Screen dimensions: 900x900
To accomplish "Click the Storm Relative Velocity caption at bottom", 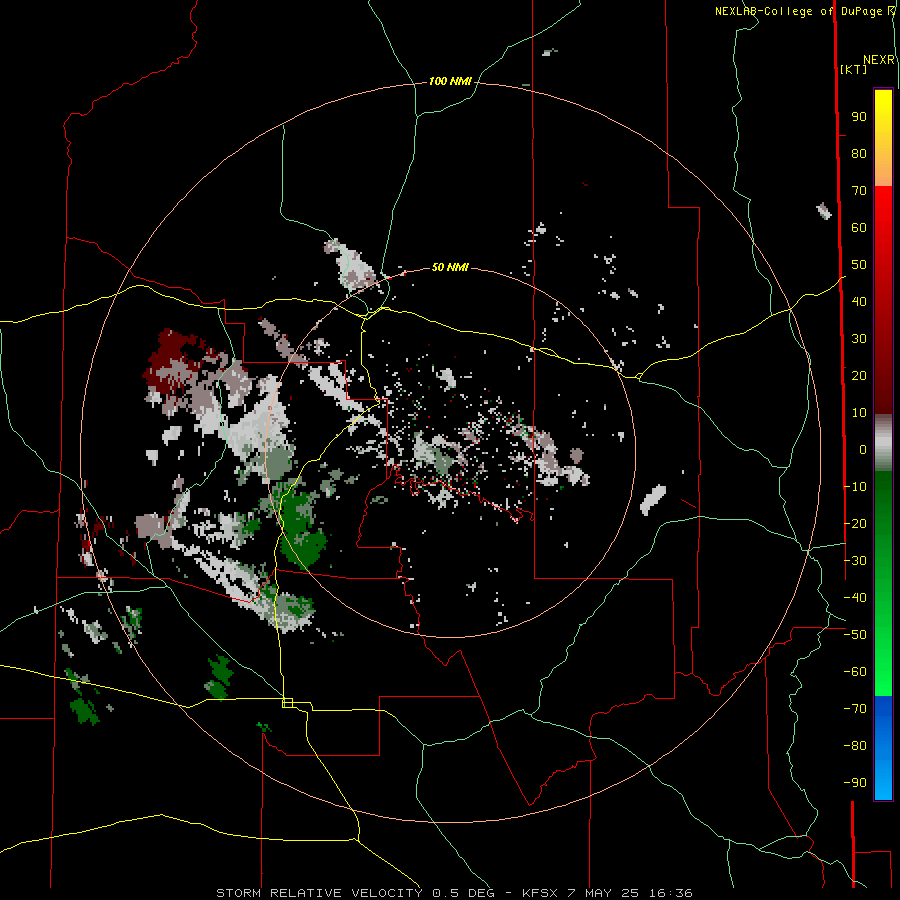I will (454, 893).
